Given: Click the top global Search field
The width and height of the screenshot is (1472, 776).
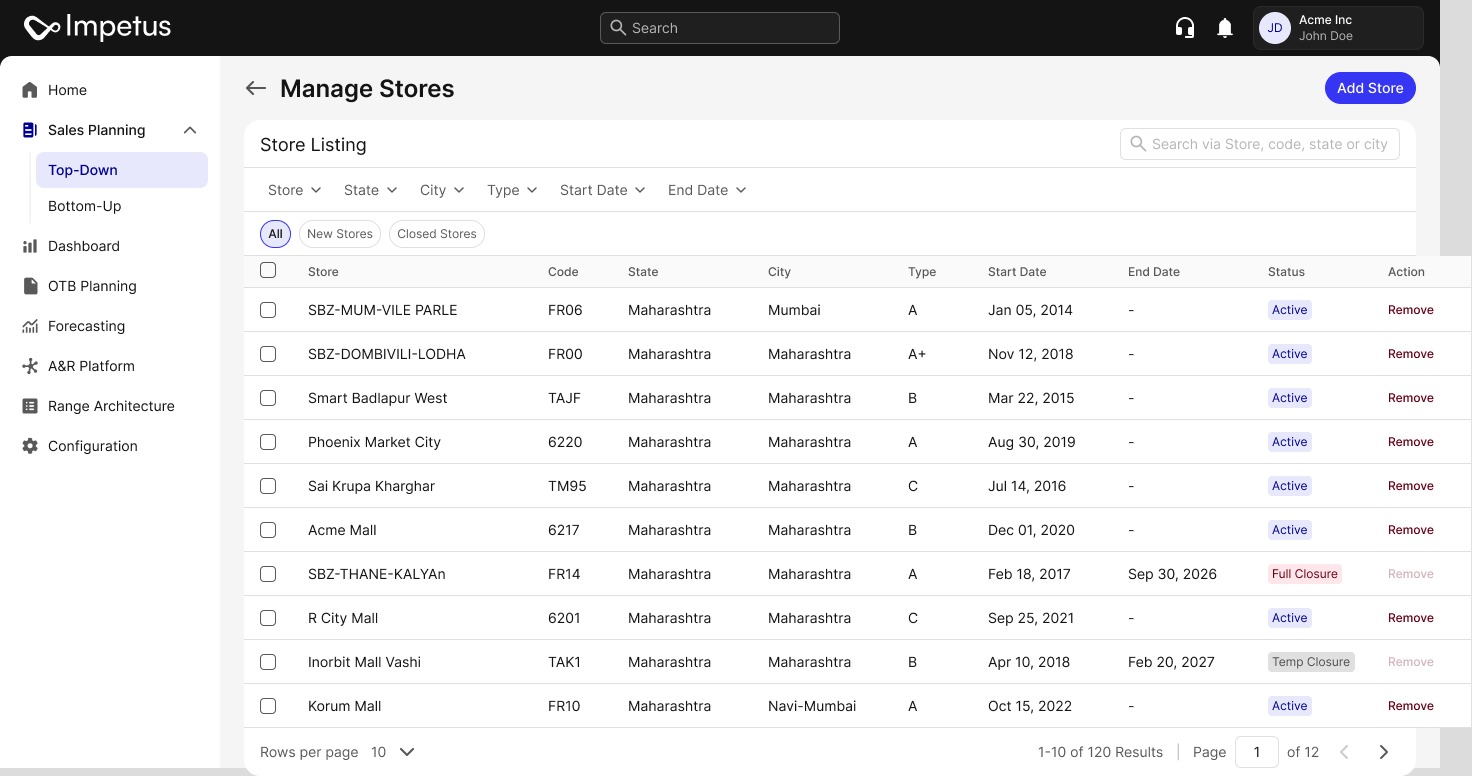Looking at the screenshot, I should click(720, 28).
